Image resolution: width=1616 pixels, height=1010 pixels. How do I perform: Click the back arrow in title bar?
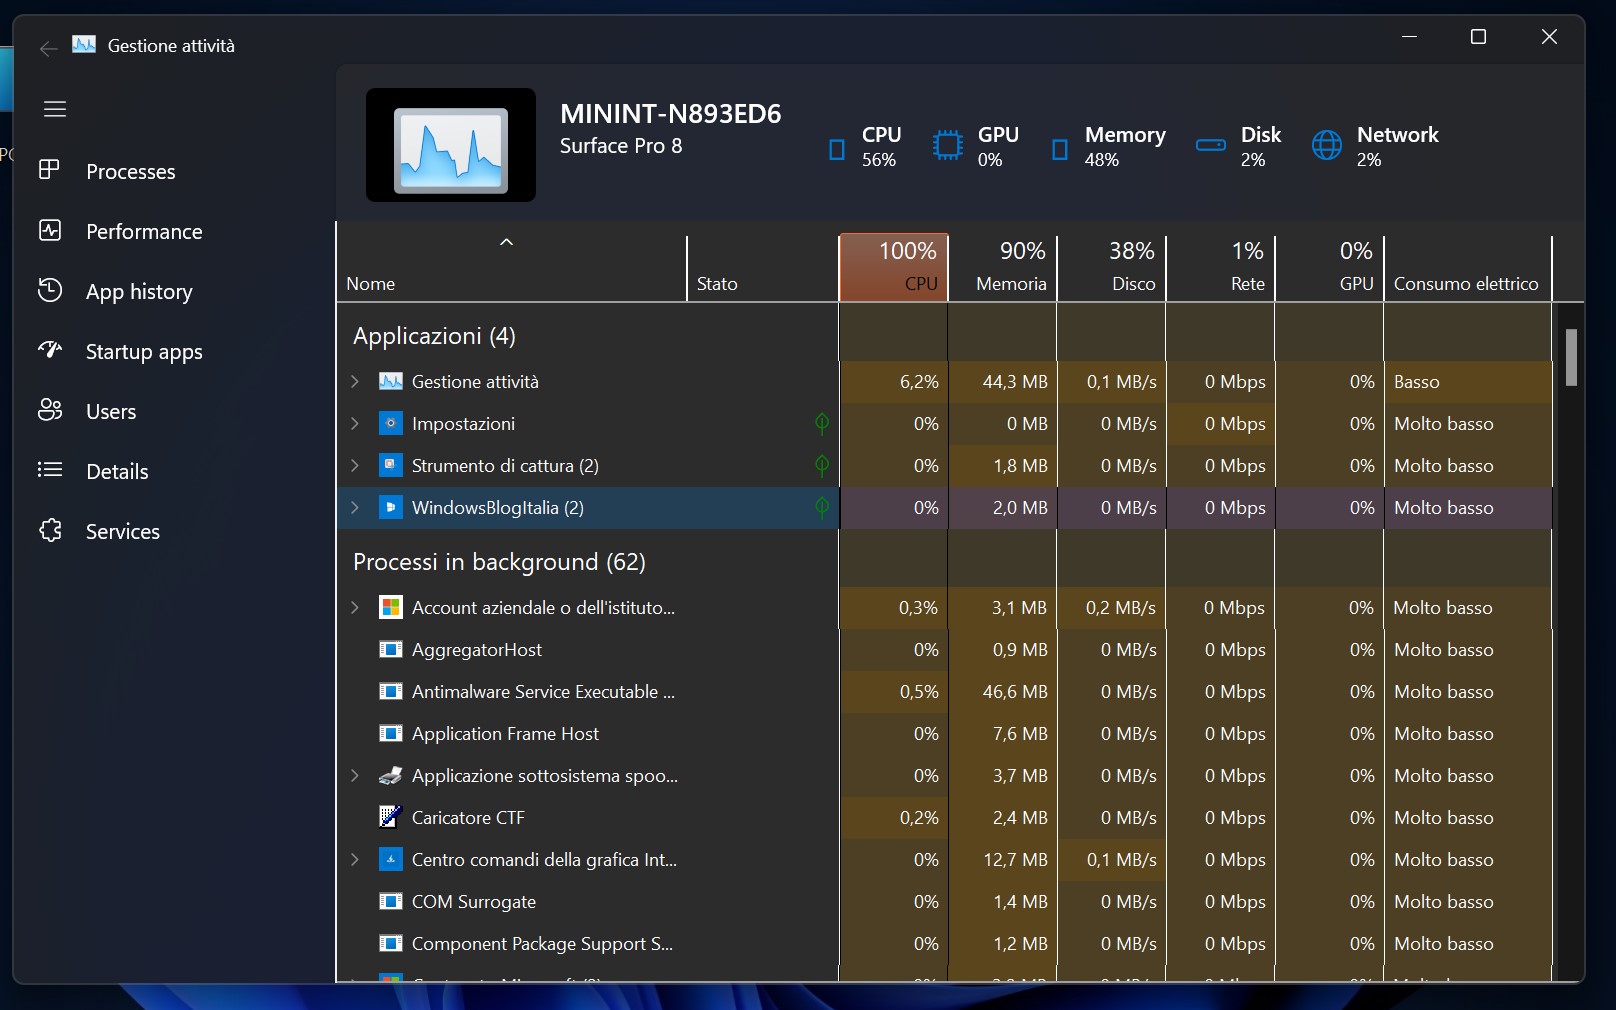[48, 47]
